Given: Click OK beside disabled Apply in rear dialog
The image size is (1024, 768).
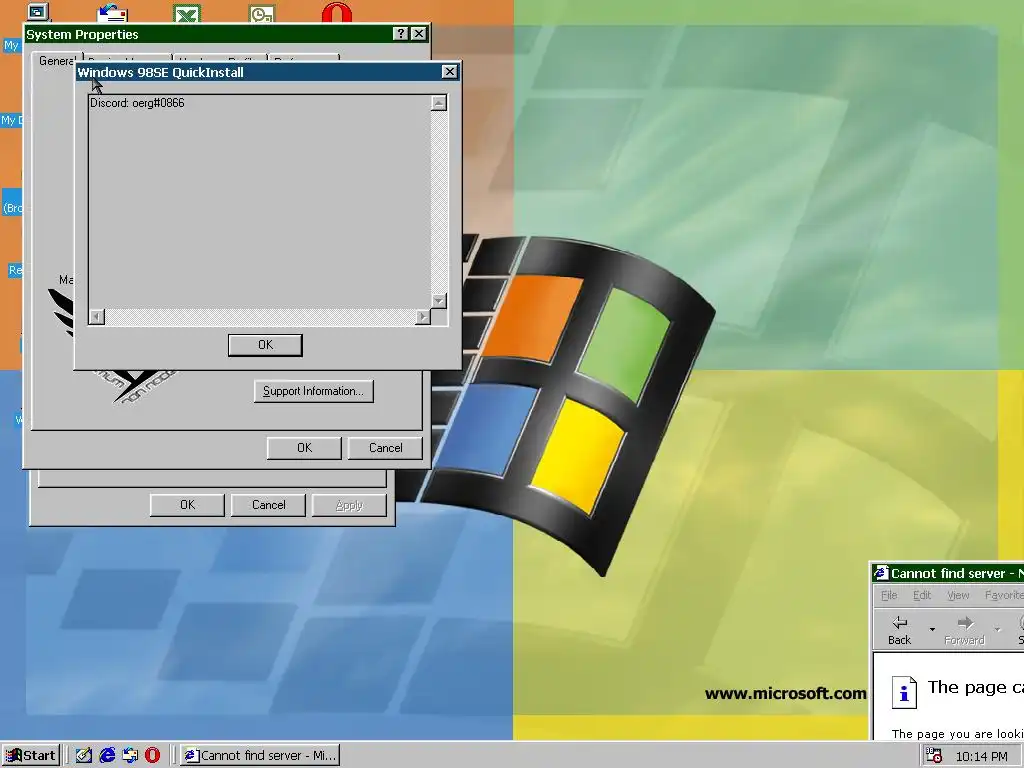Looking at the screenshot, I should 187,505.
